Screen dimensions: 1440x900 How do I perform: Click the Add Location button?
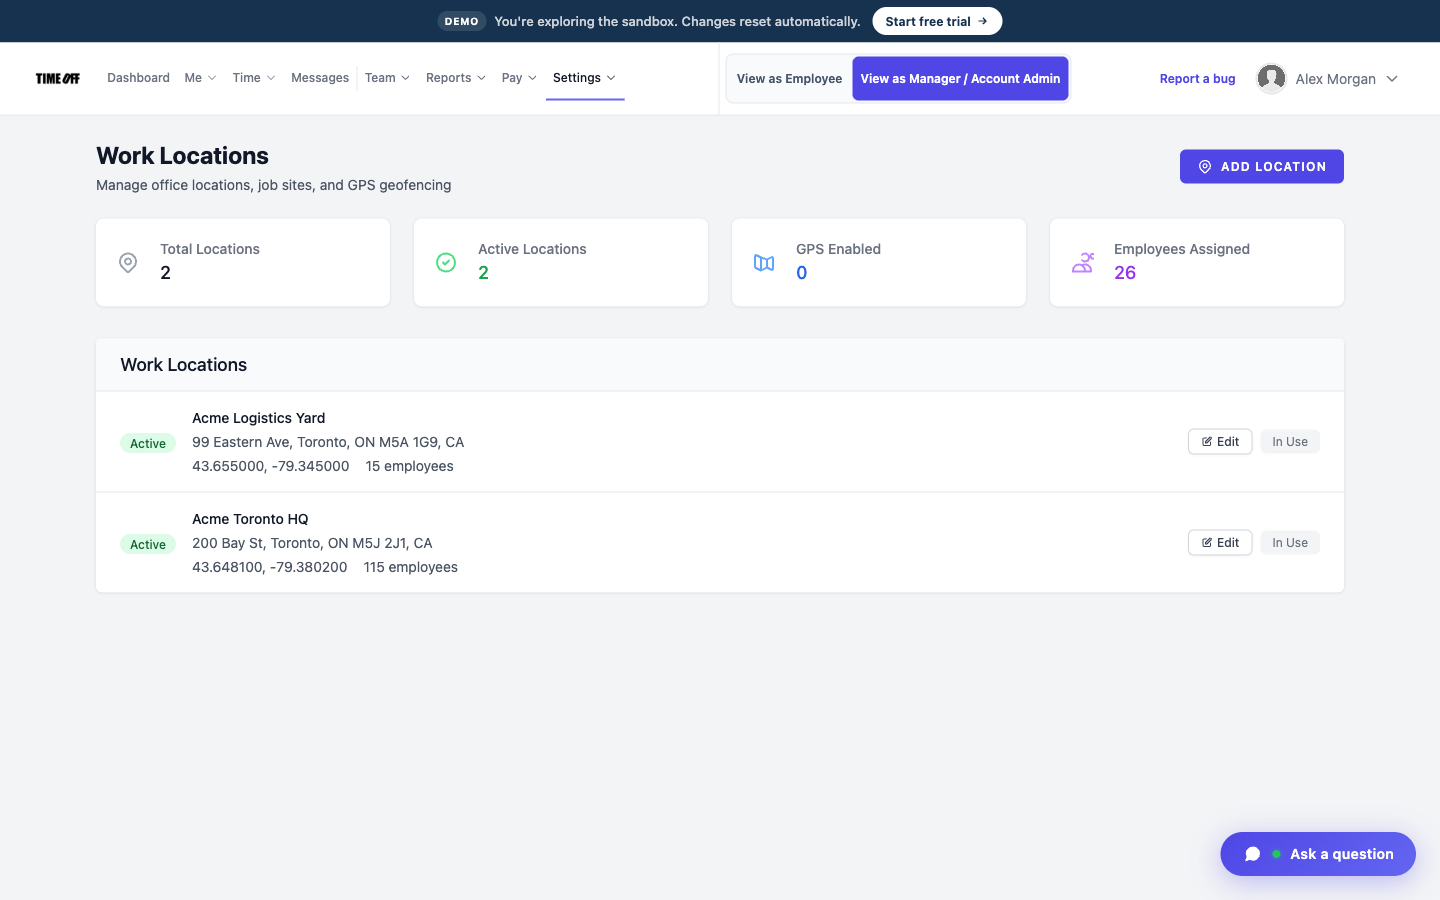pos(1262,167)
